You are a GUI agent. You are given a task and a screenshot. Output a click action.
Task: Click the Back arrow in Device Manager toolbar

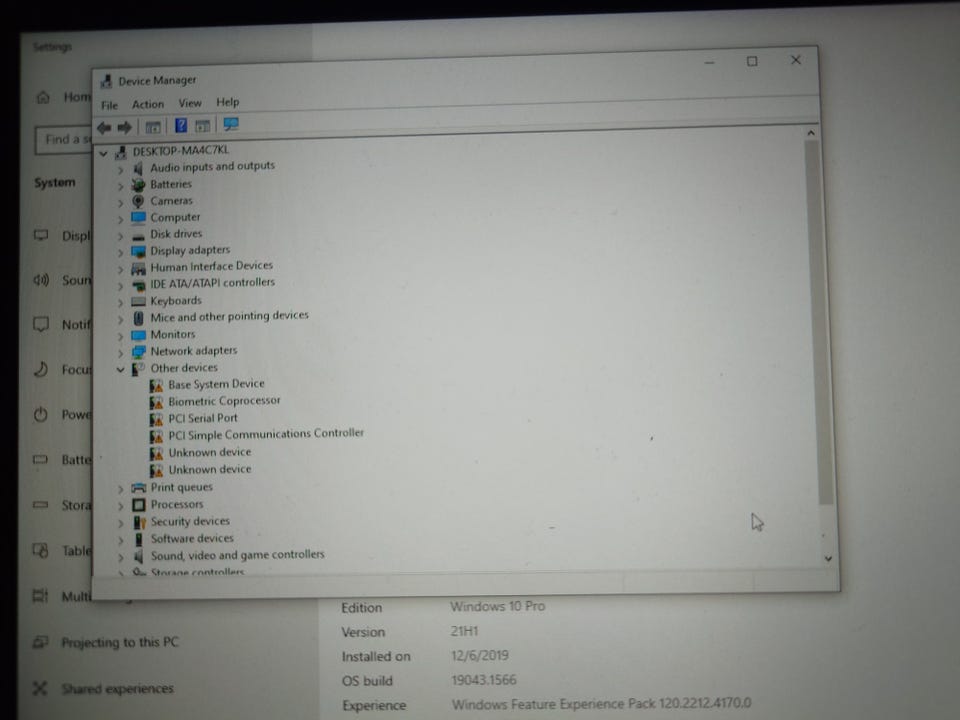tap(104, 127)
